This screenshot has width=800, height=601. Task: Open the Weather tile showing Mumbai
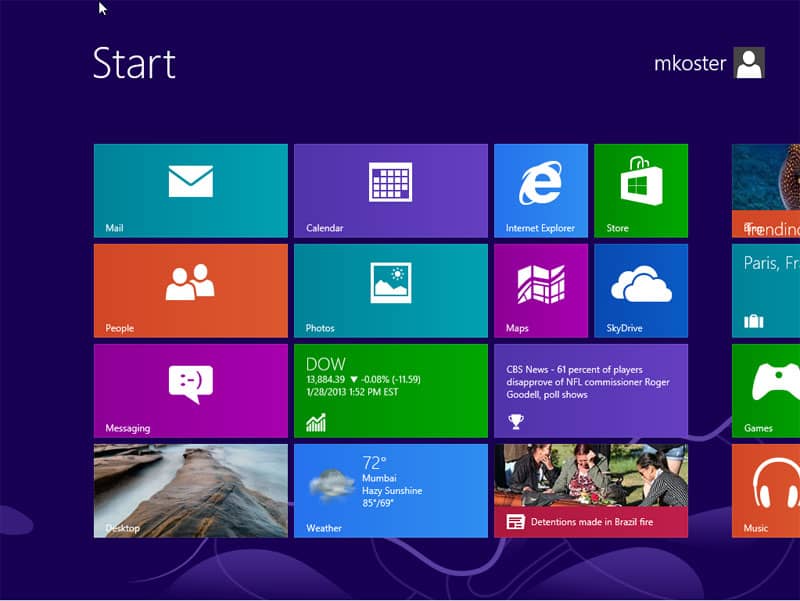pyautogui.click(x=391, y=490)
